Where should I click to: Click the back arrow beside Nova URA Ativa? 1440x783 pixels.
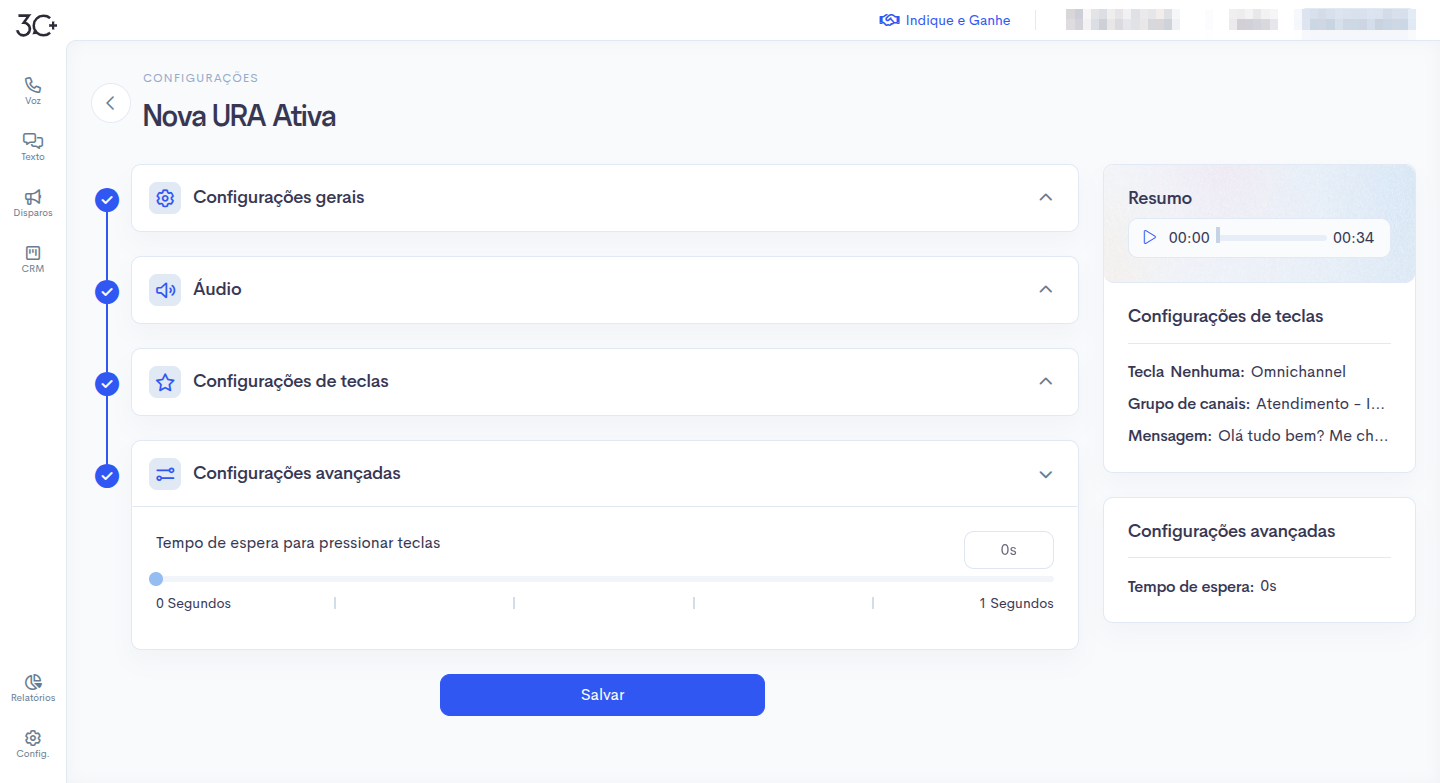111,103
